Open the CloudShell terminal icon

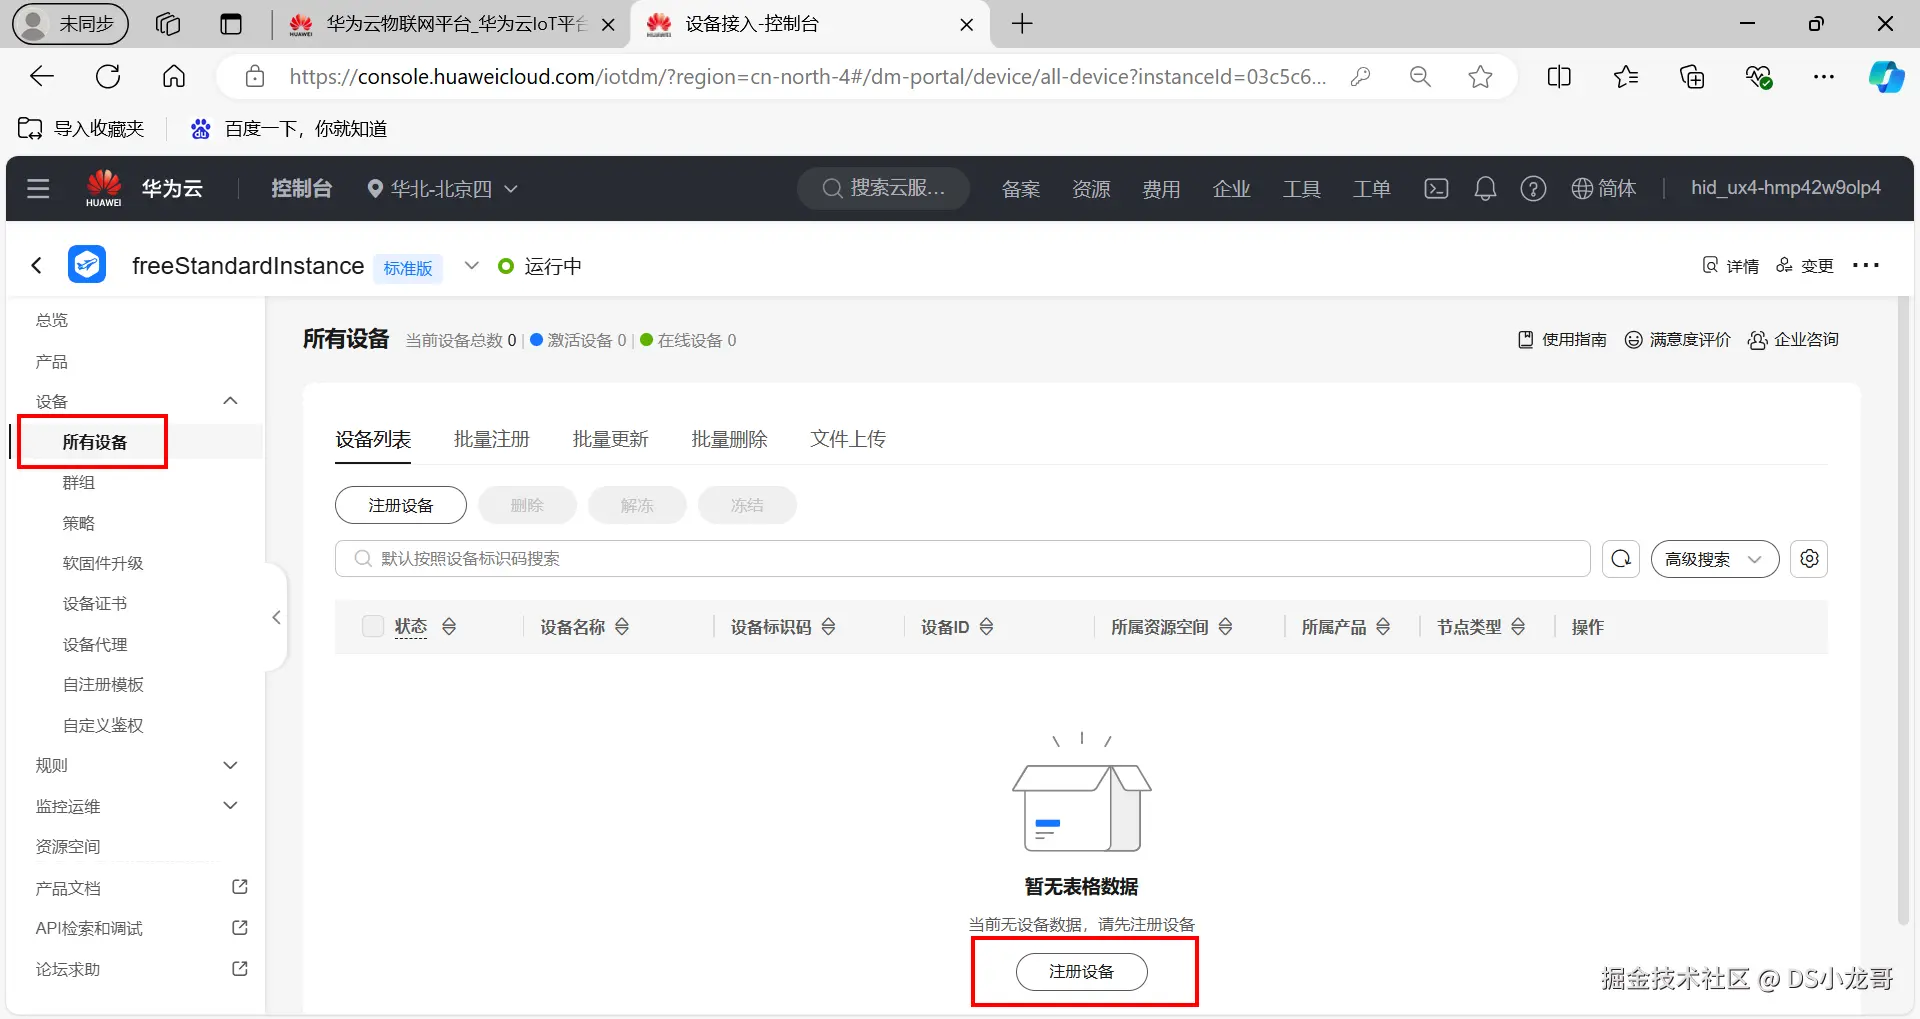pyautogui.click(x=1436, y=188)
